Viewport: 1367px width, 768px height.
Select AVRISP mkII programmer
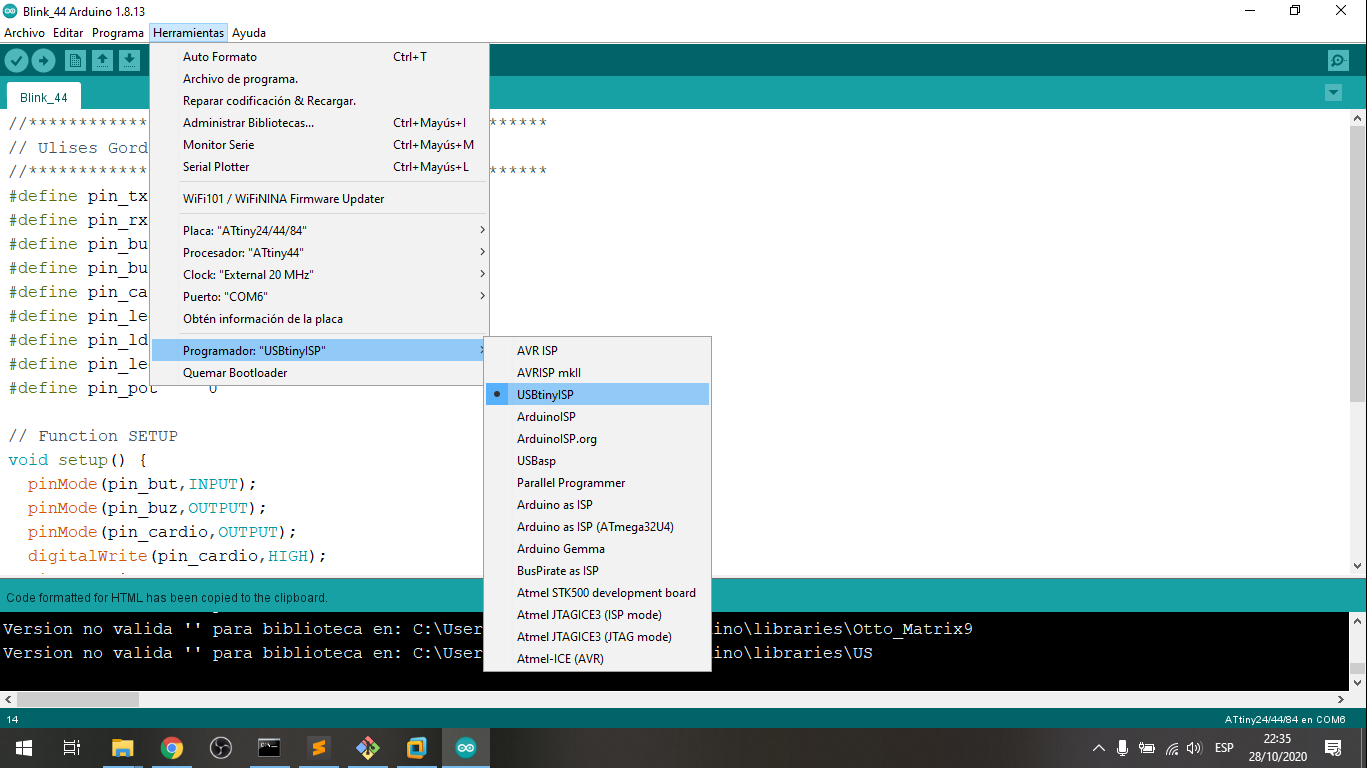597,373
